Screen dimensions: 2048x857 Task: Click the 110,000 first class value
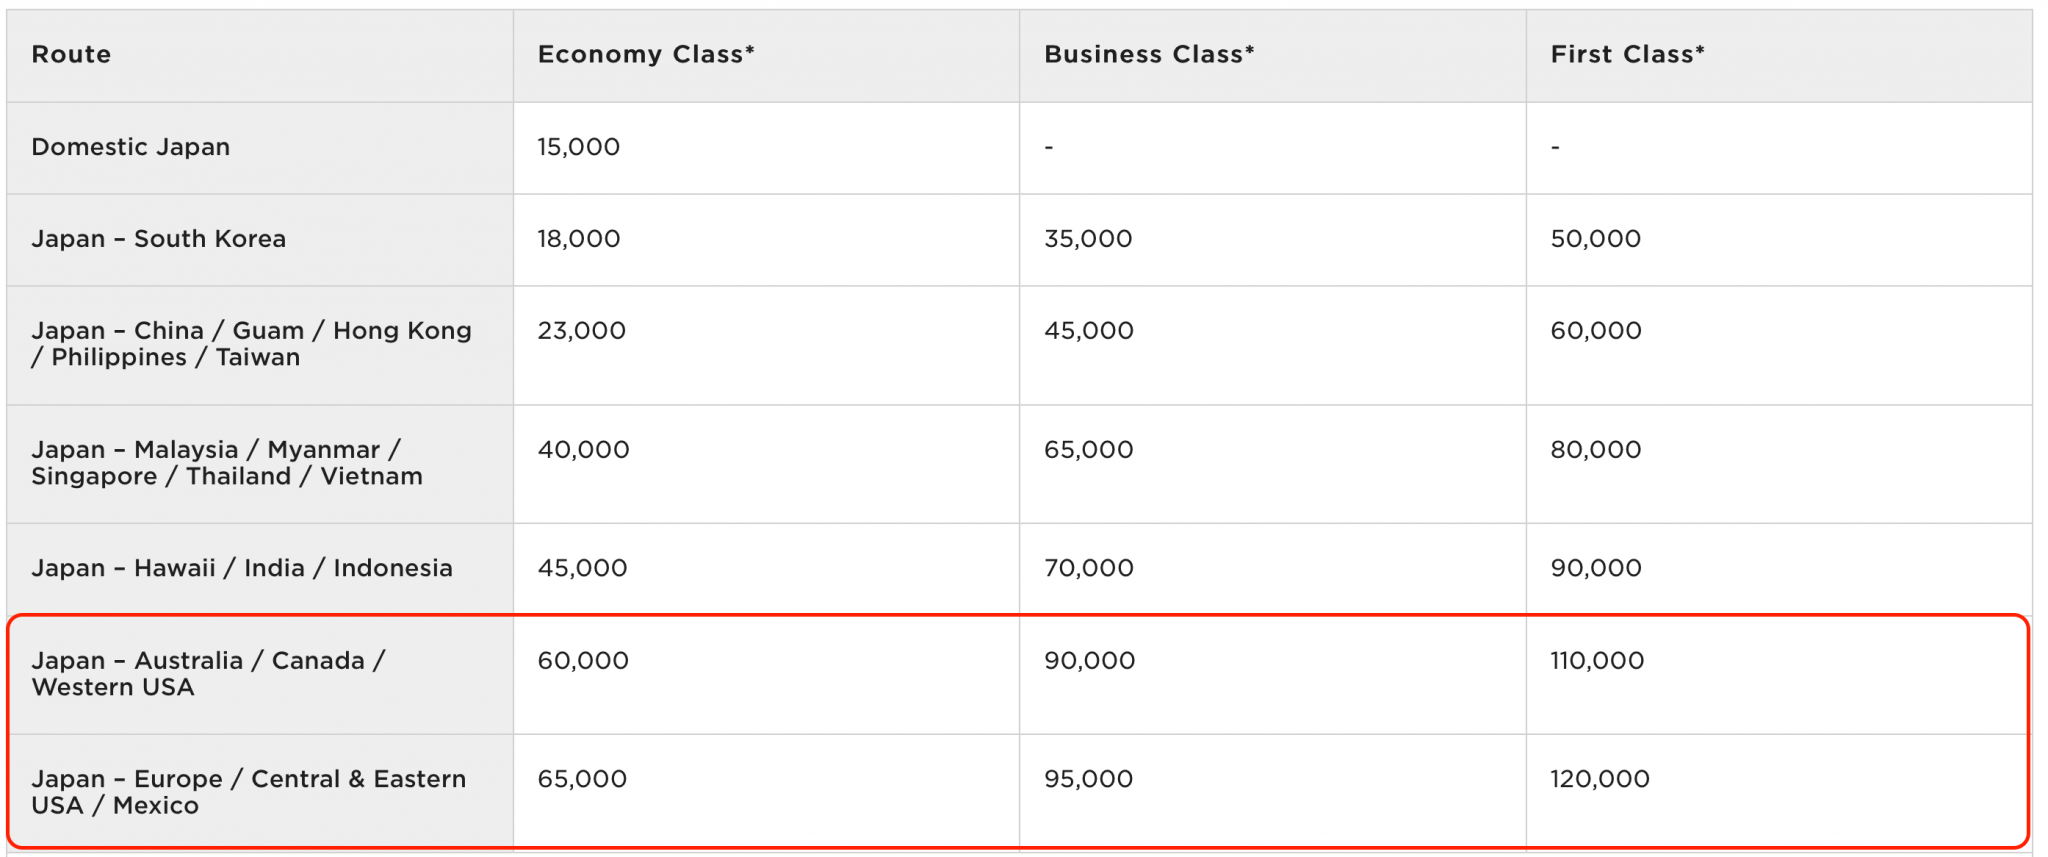pyautogui.click(x=1597, y=661)
